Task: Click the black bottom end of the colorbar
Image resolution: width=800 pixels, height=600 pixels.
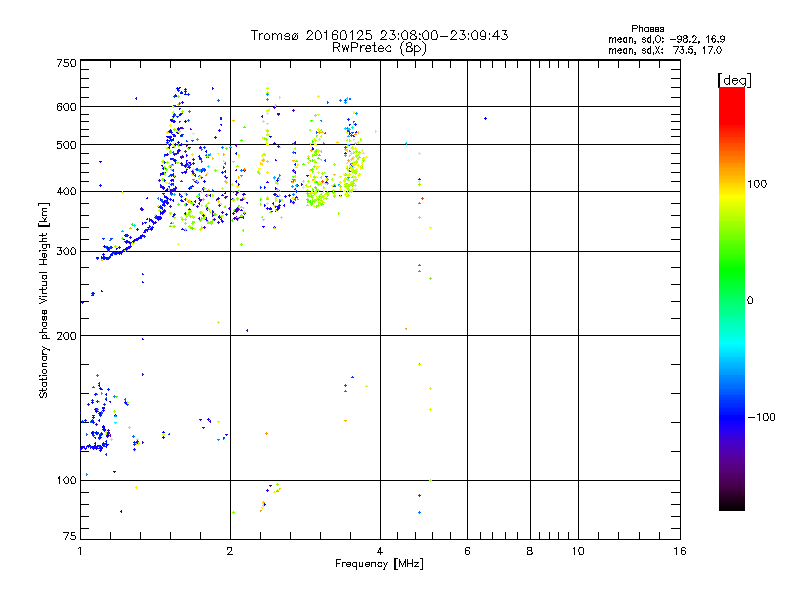Action: 732,503
